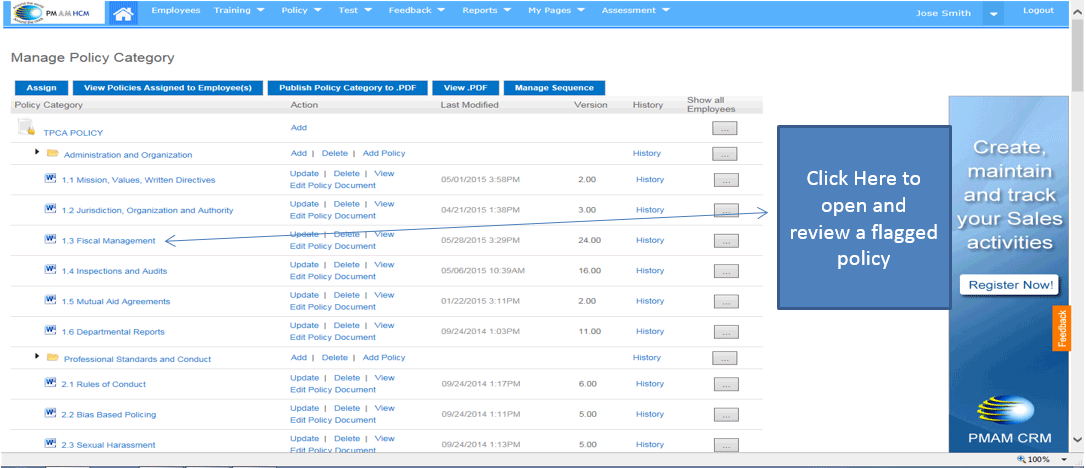Click Edit Policy Document for 1.5 Mutual Aid
Image resolution: width=1086 pixels, height=468 pixels.
pyautogui.click(x=332, y=307)
